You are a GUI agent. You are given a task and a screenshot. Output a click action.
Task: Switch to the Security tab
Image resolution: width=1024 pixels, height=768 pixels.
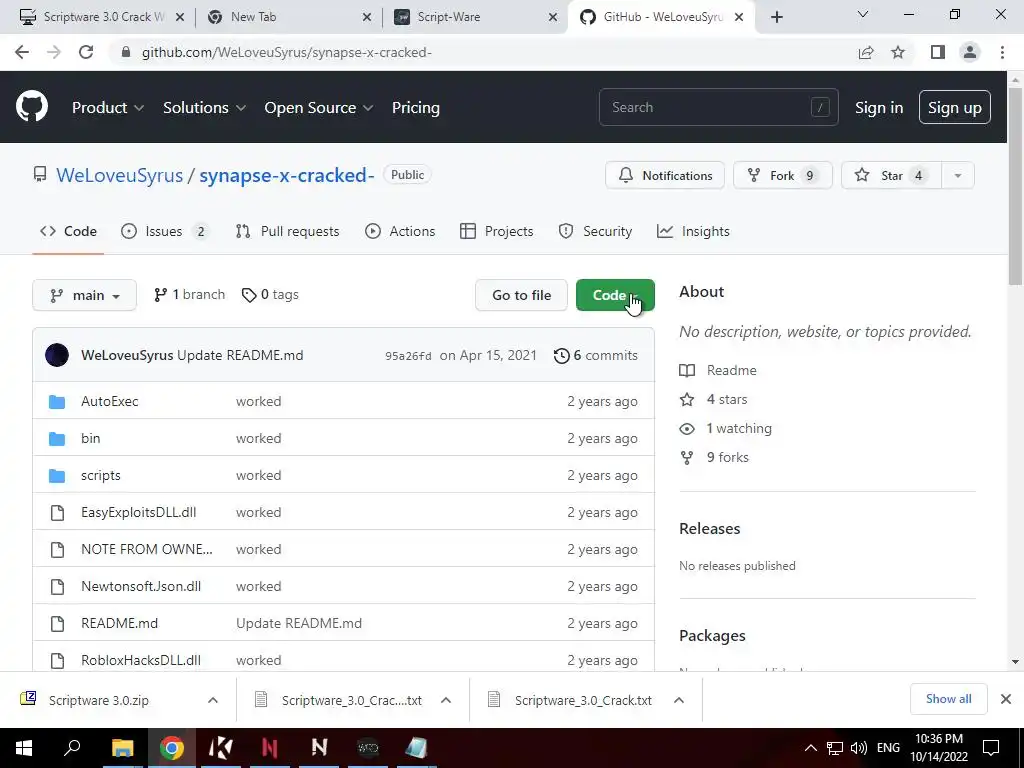(x=595, y=231)
